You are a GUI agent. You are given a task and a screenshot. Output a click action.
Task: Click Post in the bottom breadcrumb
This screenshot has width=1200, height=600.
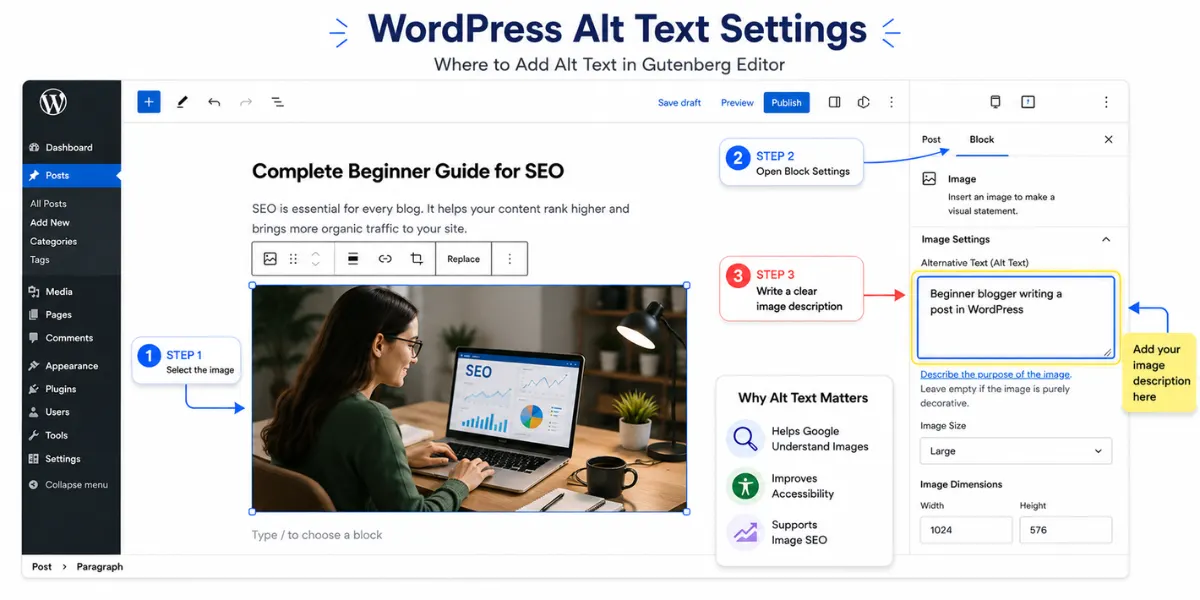42,567
